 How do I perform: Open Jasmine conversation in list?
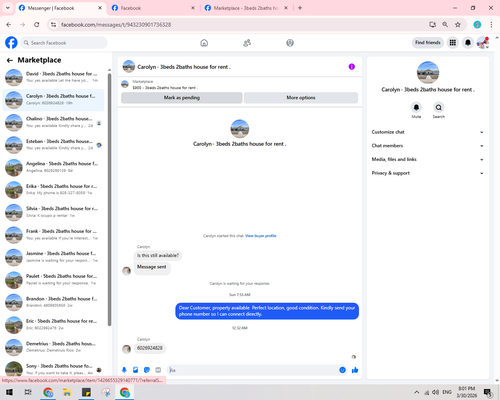tap(53, 257)
